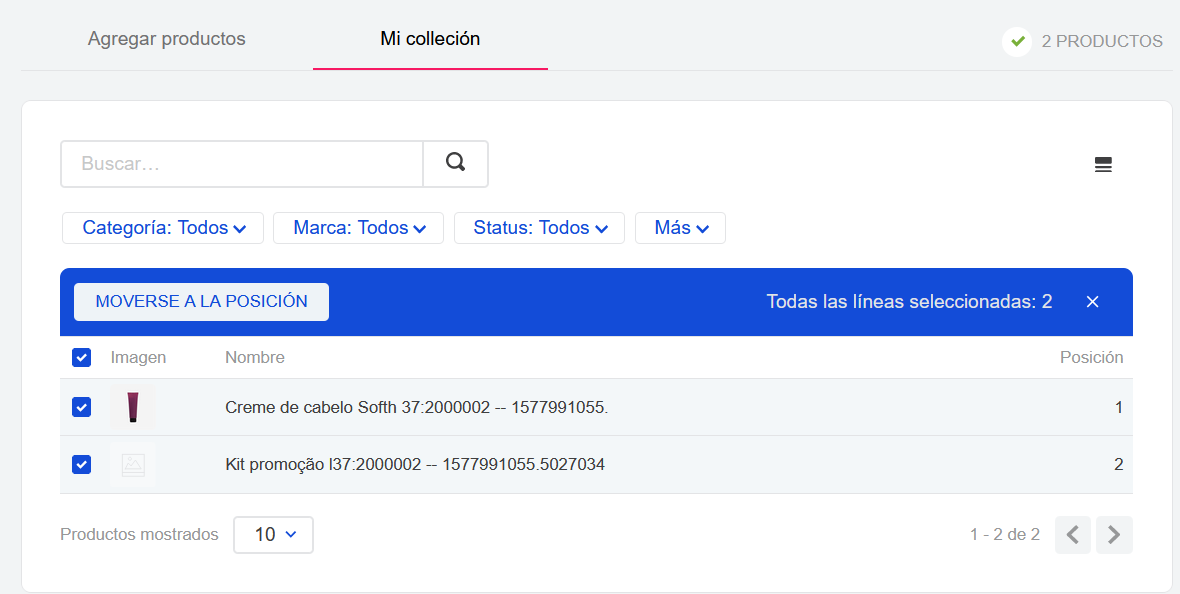The height and width of the screenshot is (594, 1180).
Task: Expand the Más filter dropdown
Action: [680, 227]
